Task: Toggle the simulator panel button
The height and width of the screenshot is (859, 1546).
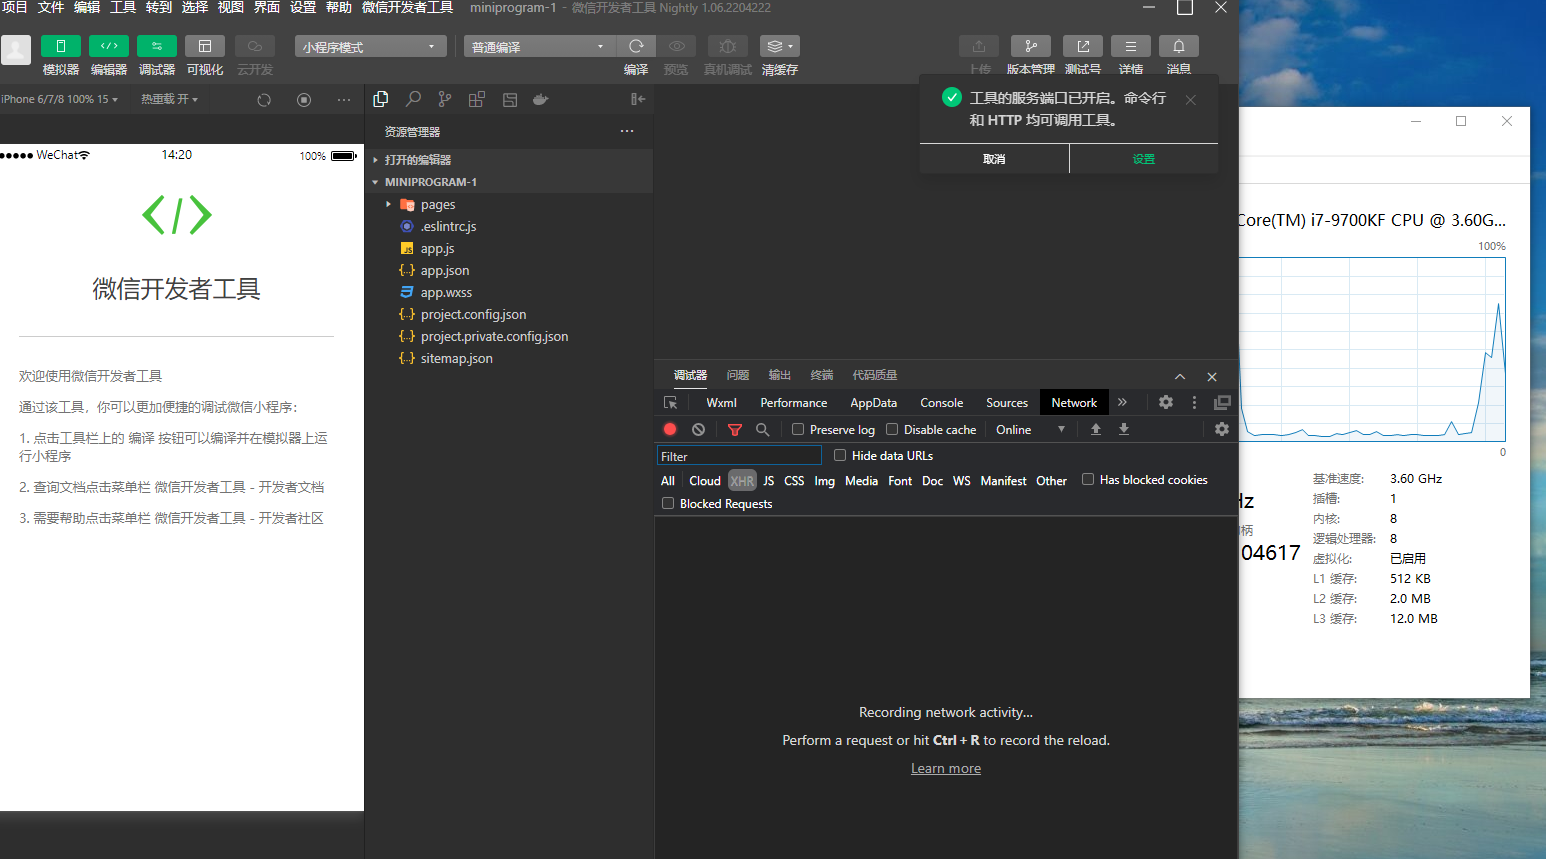Action: point(61,46)
